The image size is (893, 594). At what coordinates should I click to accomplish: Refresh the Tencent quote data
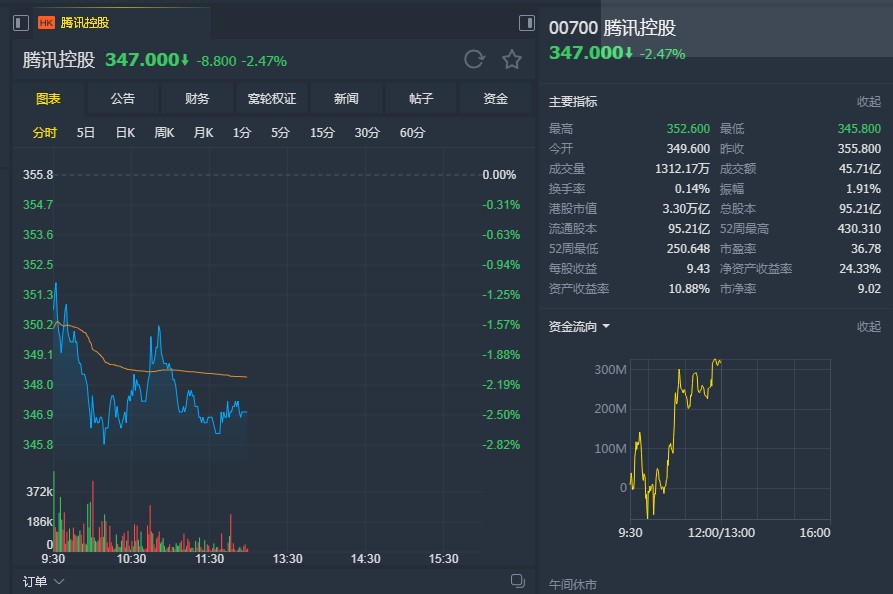click(x=474, y=59)
